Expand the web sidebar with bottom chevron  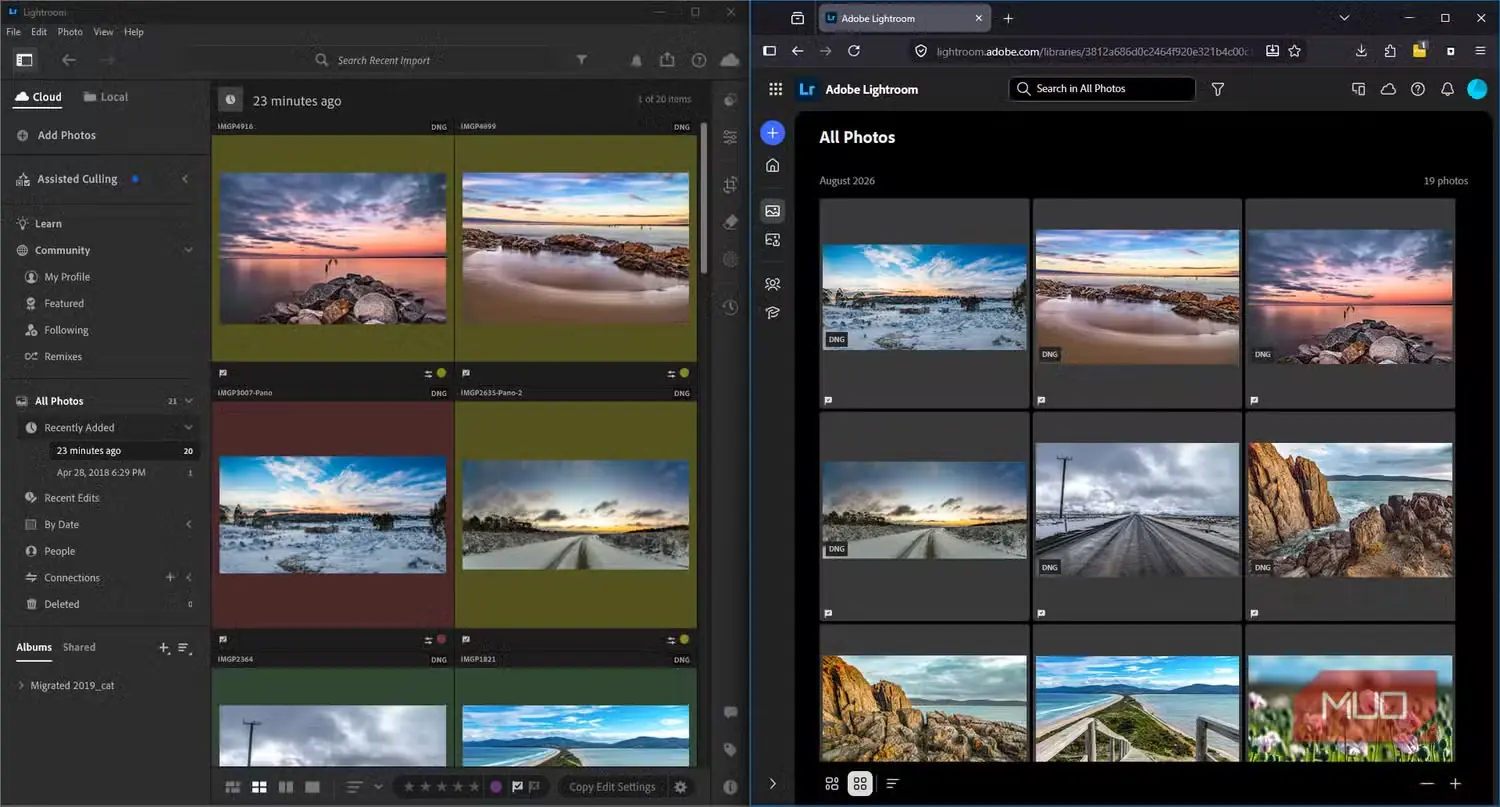[x=772, y=784]
